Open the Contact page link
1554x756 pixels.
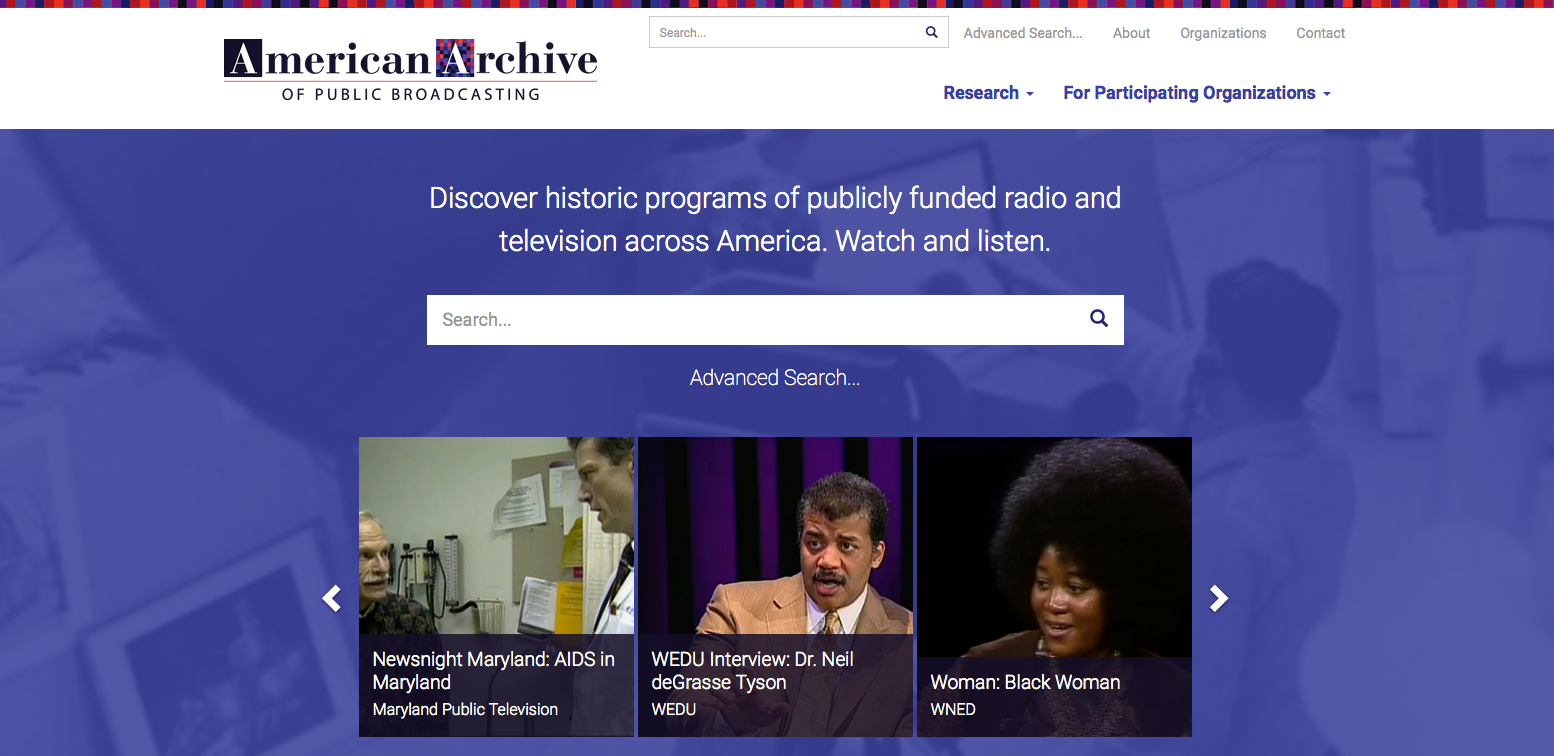pos(1320,33)
